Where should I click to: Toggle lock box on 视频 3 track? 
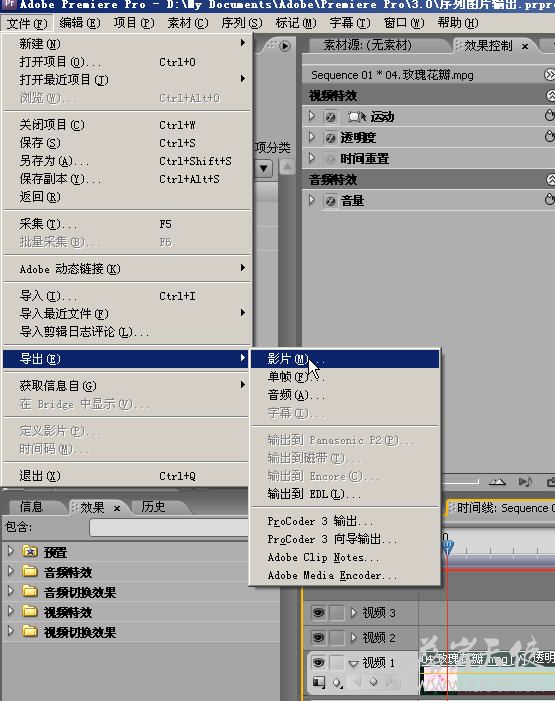[x=336, y=612]
